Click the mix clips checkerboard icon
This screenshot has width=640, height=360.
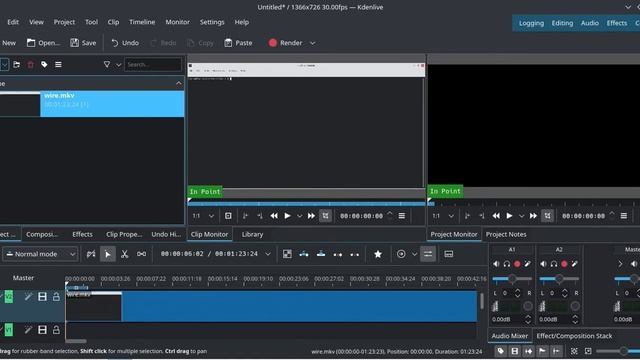point(287,254)
